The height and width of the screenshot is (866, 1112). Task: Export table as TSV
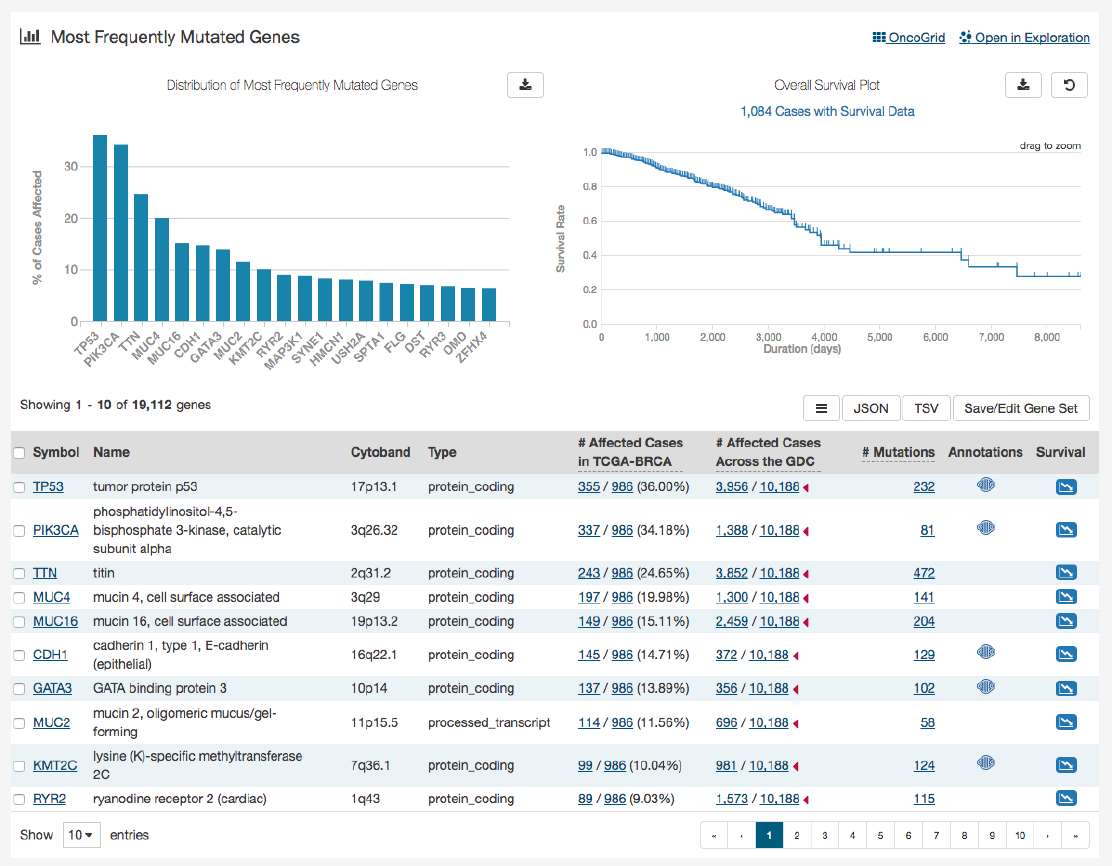click(x=926, y=408)
